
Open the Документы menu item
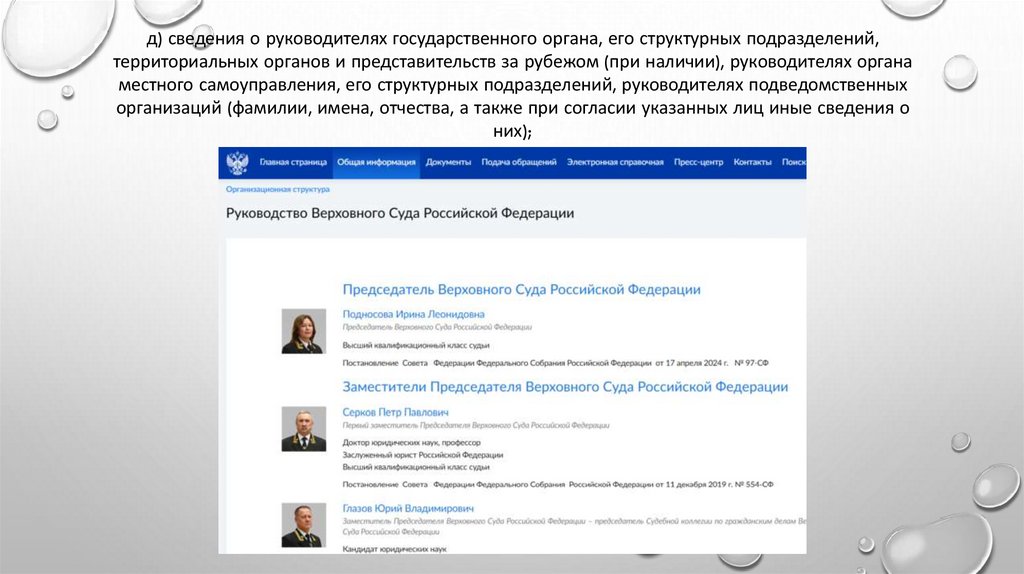point(448,162)
